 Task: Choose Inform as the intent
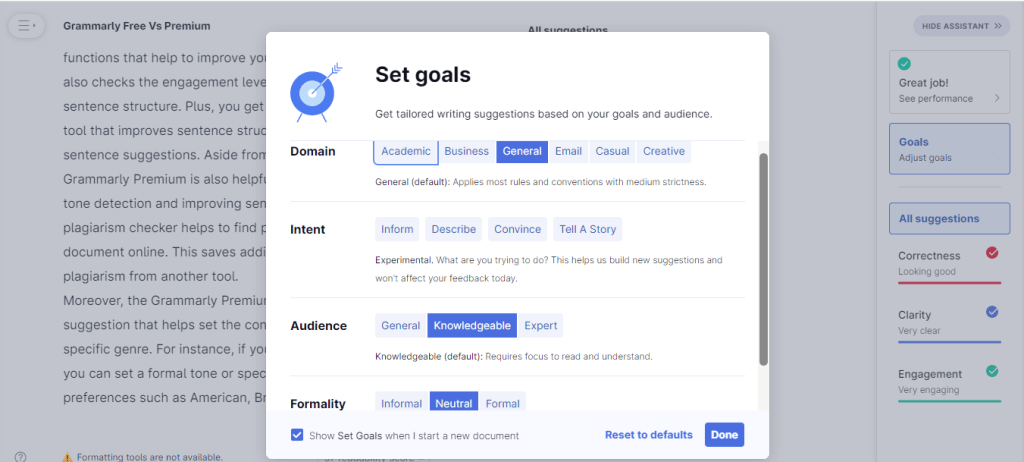(x=397, y=229)
